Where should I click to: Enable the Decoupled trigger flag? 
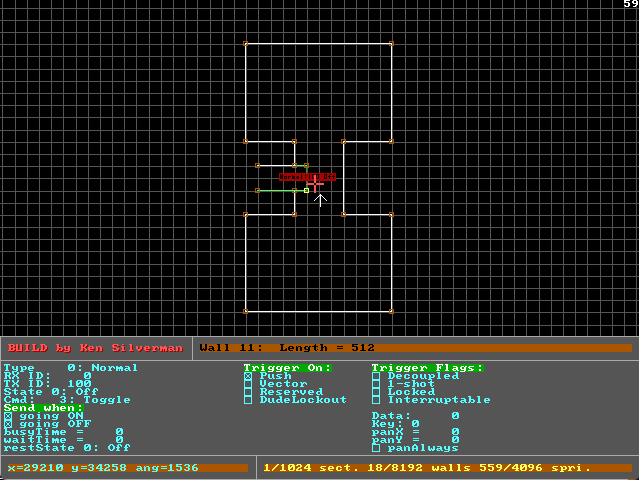(x=376, y=376)
